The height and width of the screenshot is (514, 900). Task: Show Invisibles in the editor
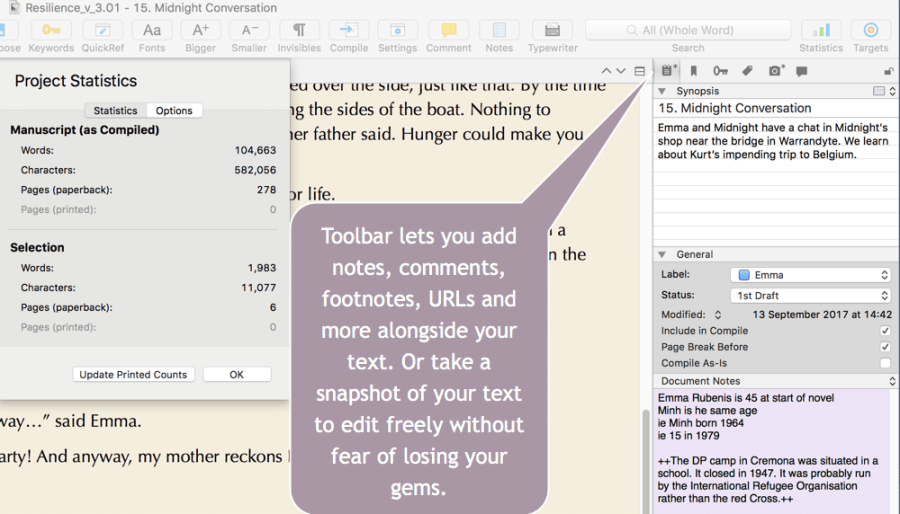tap(299, 36)
